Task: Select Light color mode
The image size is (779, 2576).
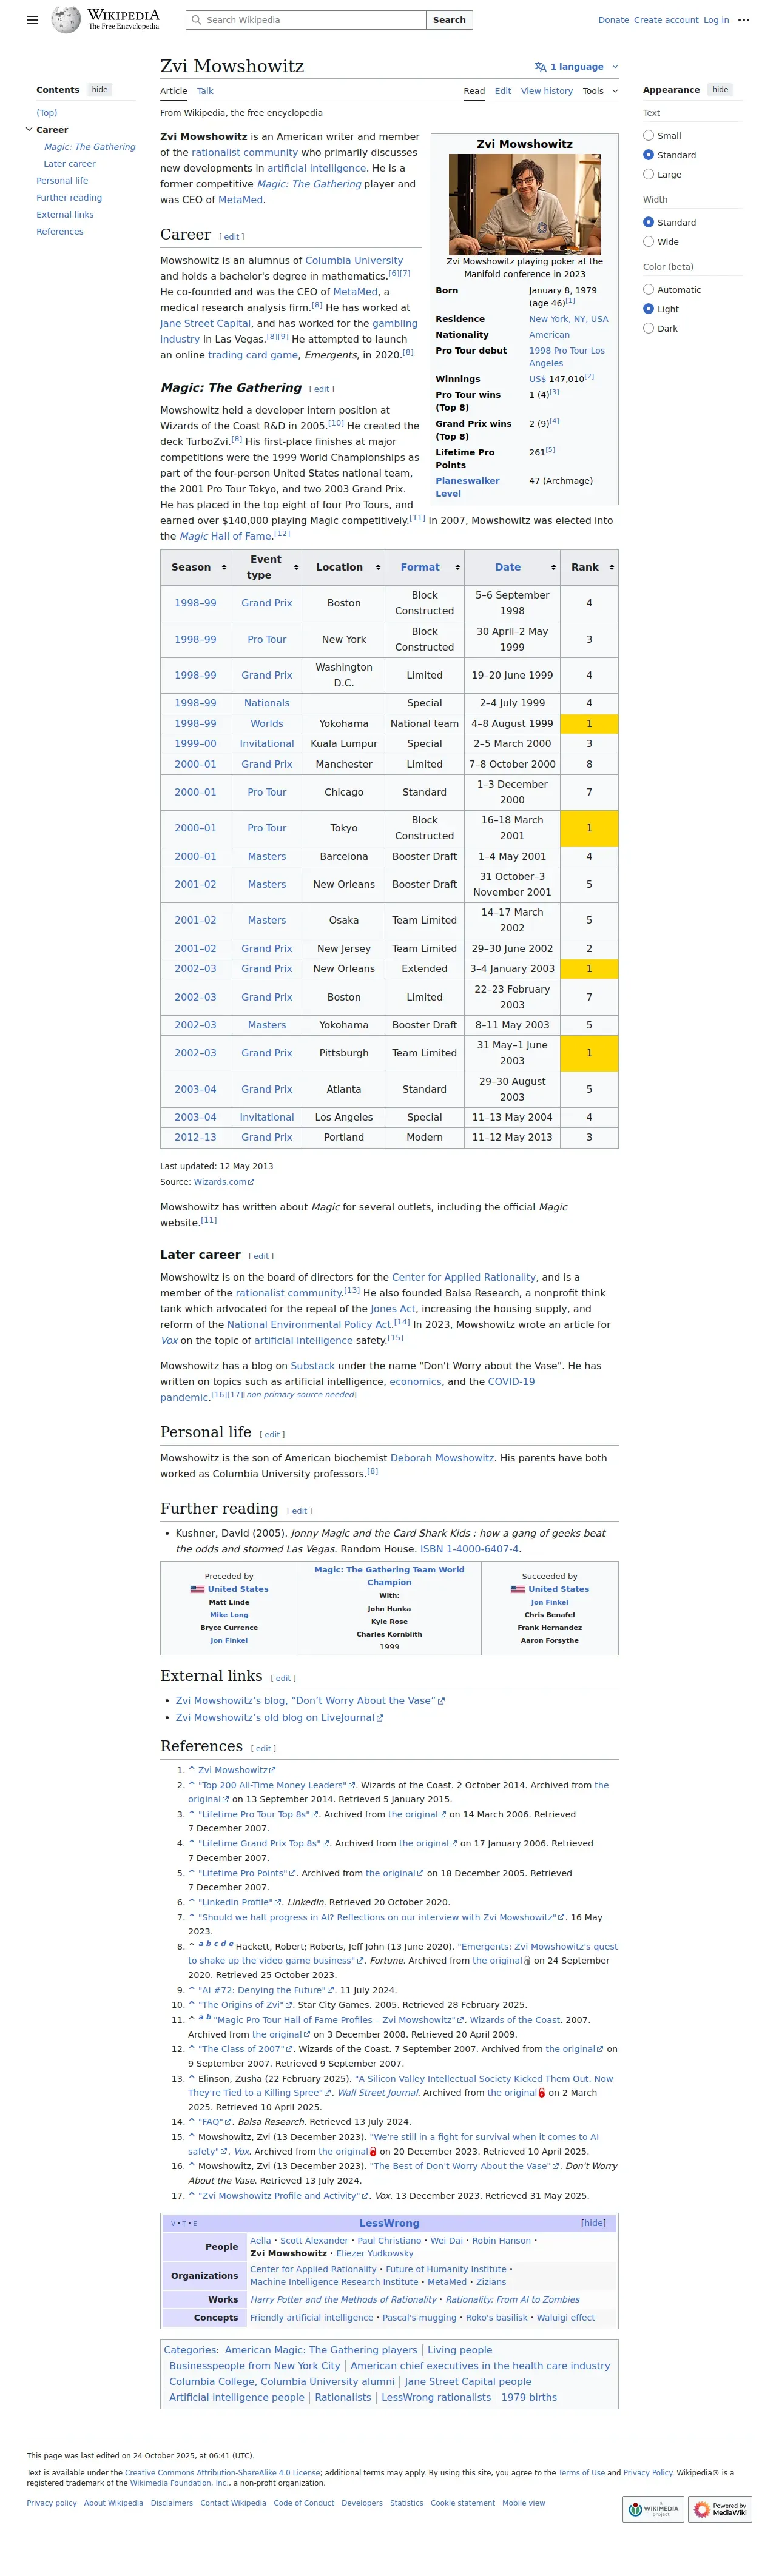Action: coord(648,309)
